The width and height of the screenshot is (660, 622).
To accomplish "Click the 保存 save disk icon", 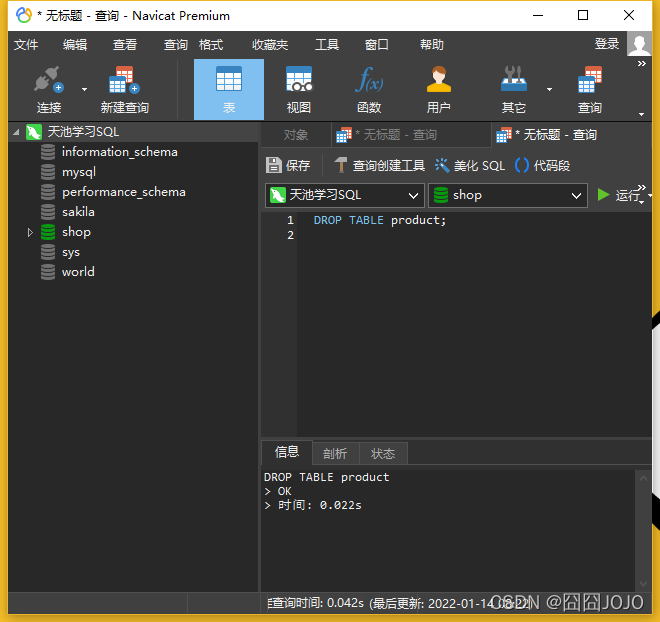I will 274,165.
